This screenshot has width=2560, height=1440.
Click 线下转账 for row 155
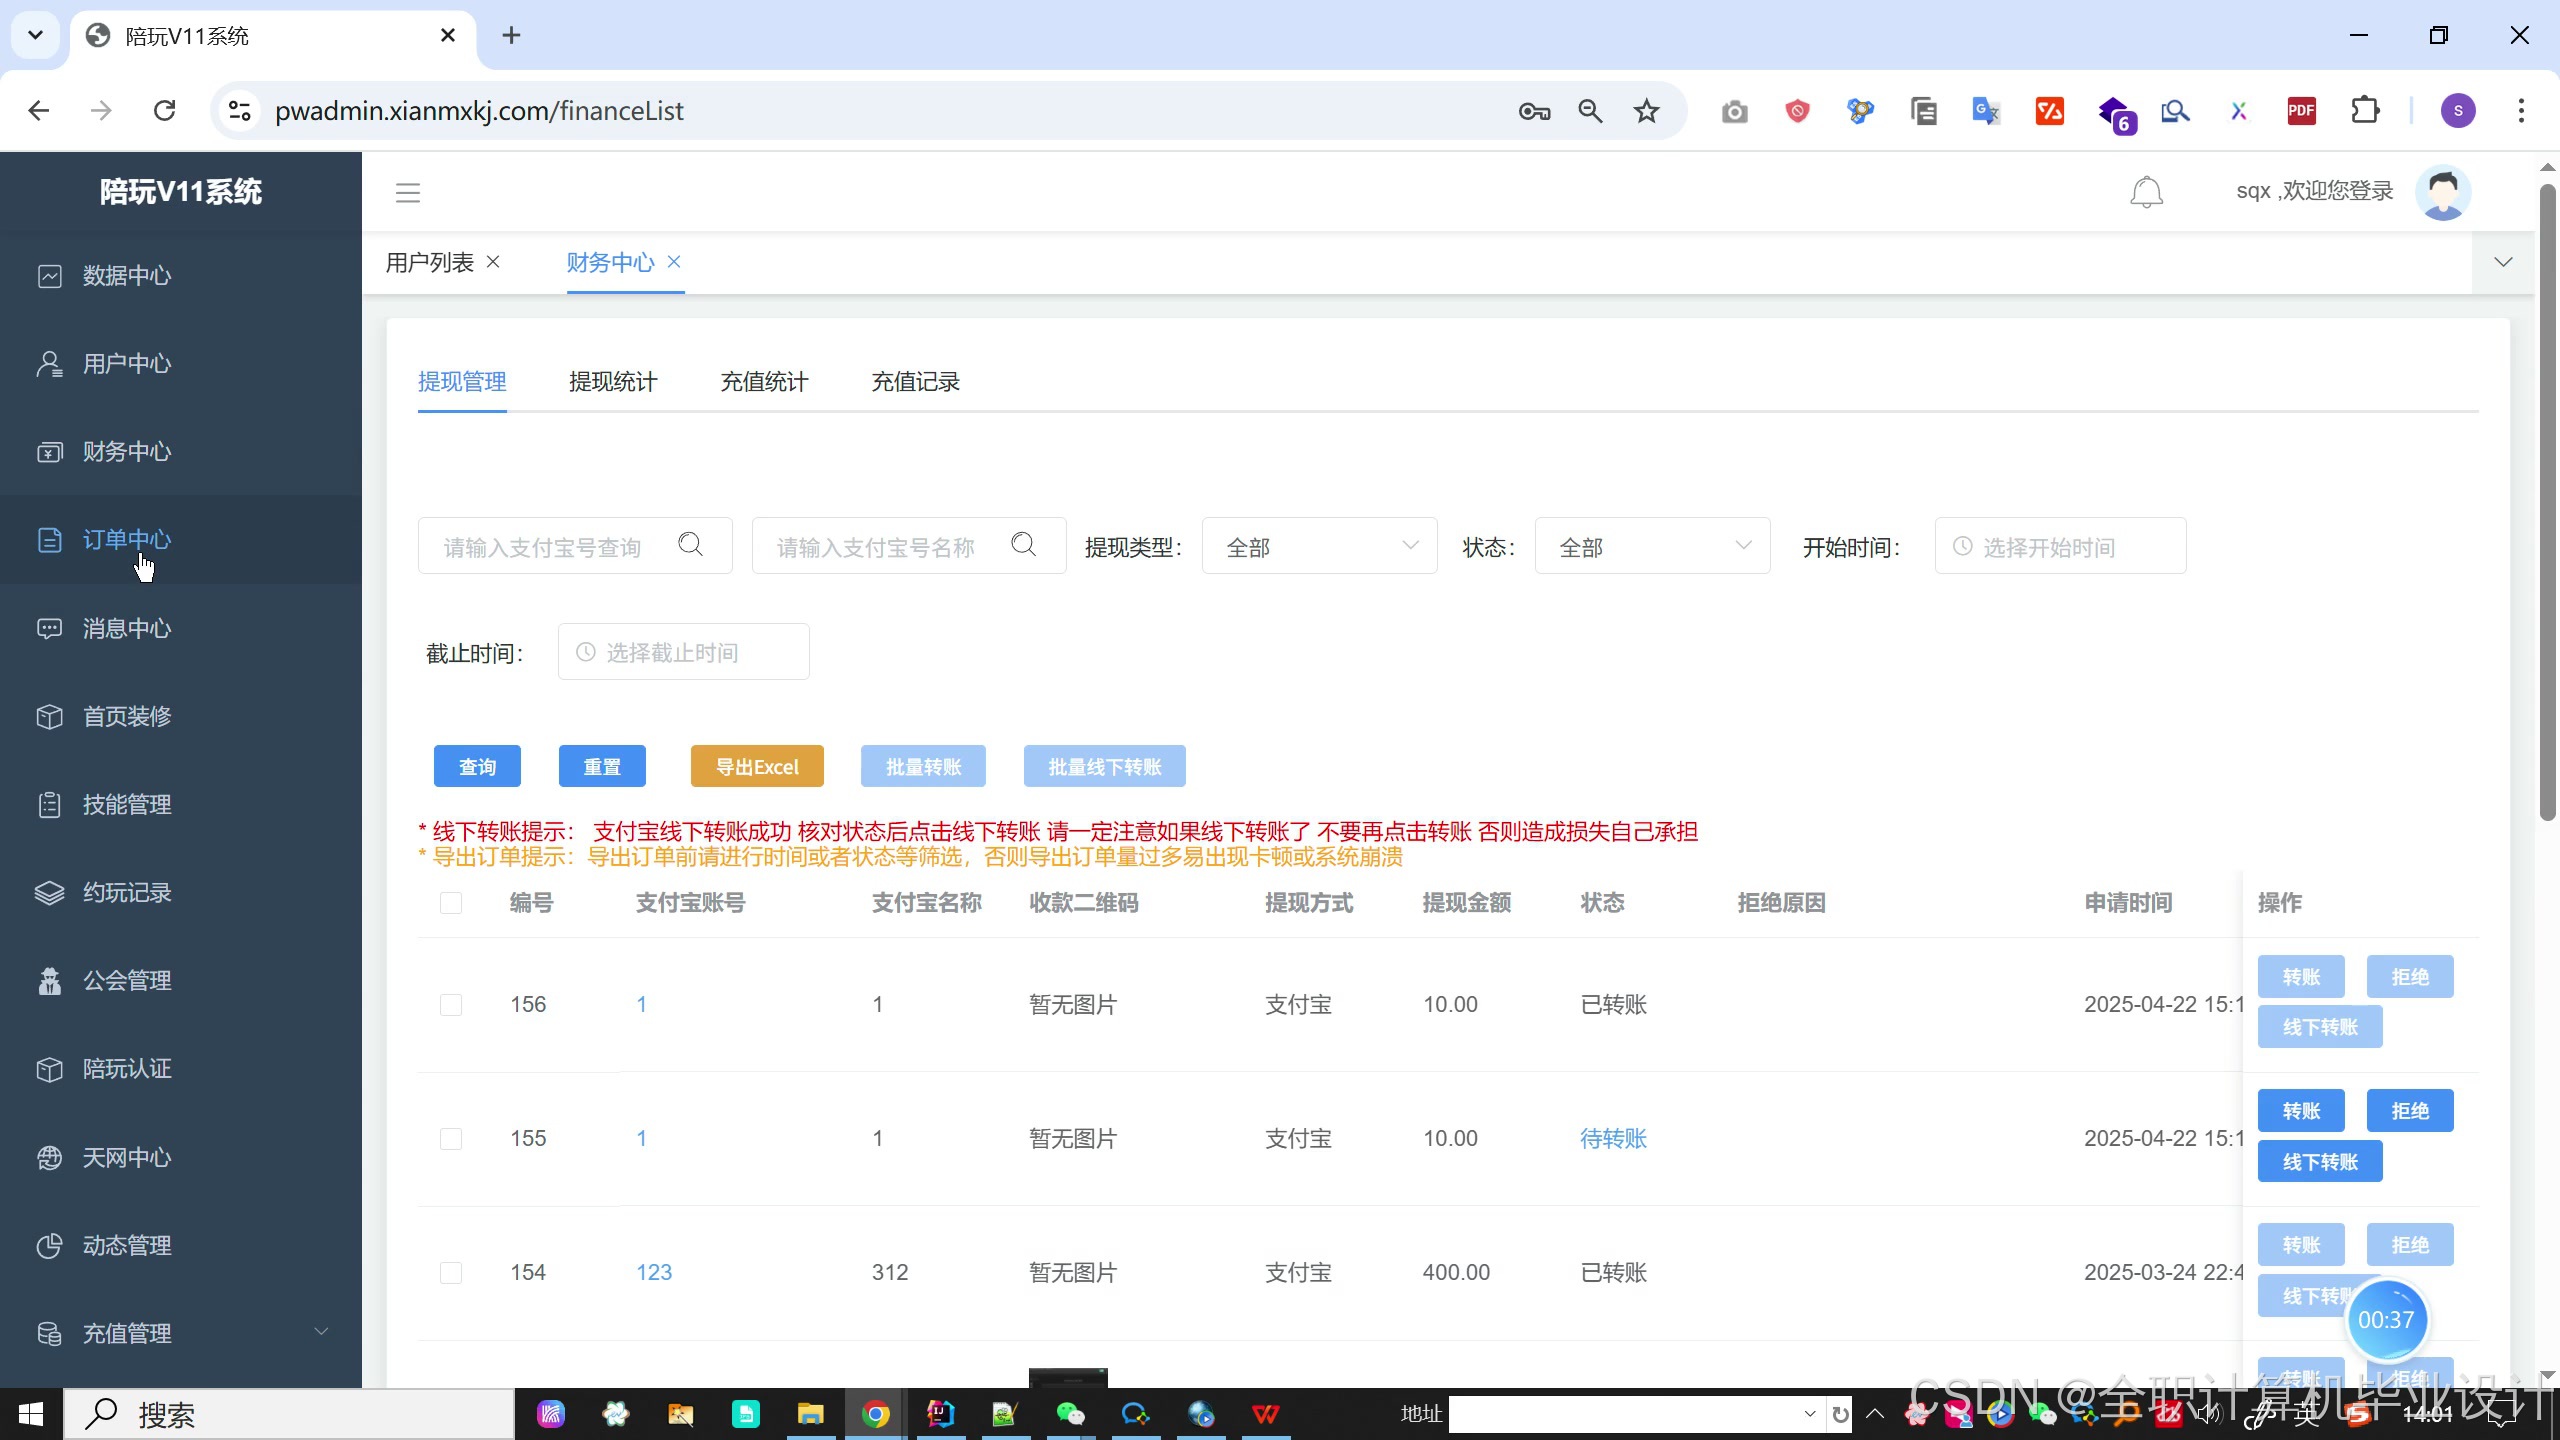pyautogui.click(x=2320, y=1162)
